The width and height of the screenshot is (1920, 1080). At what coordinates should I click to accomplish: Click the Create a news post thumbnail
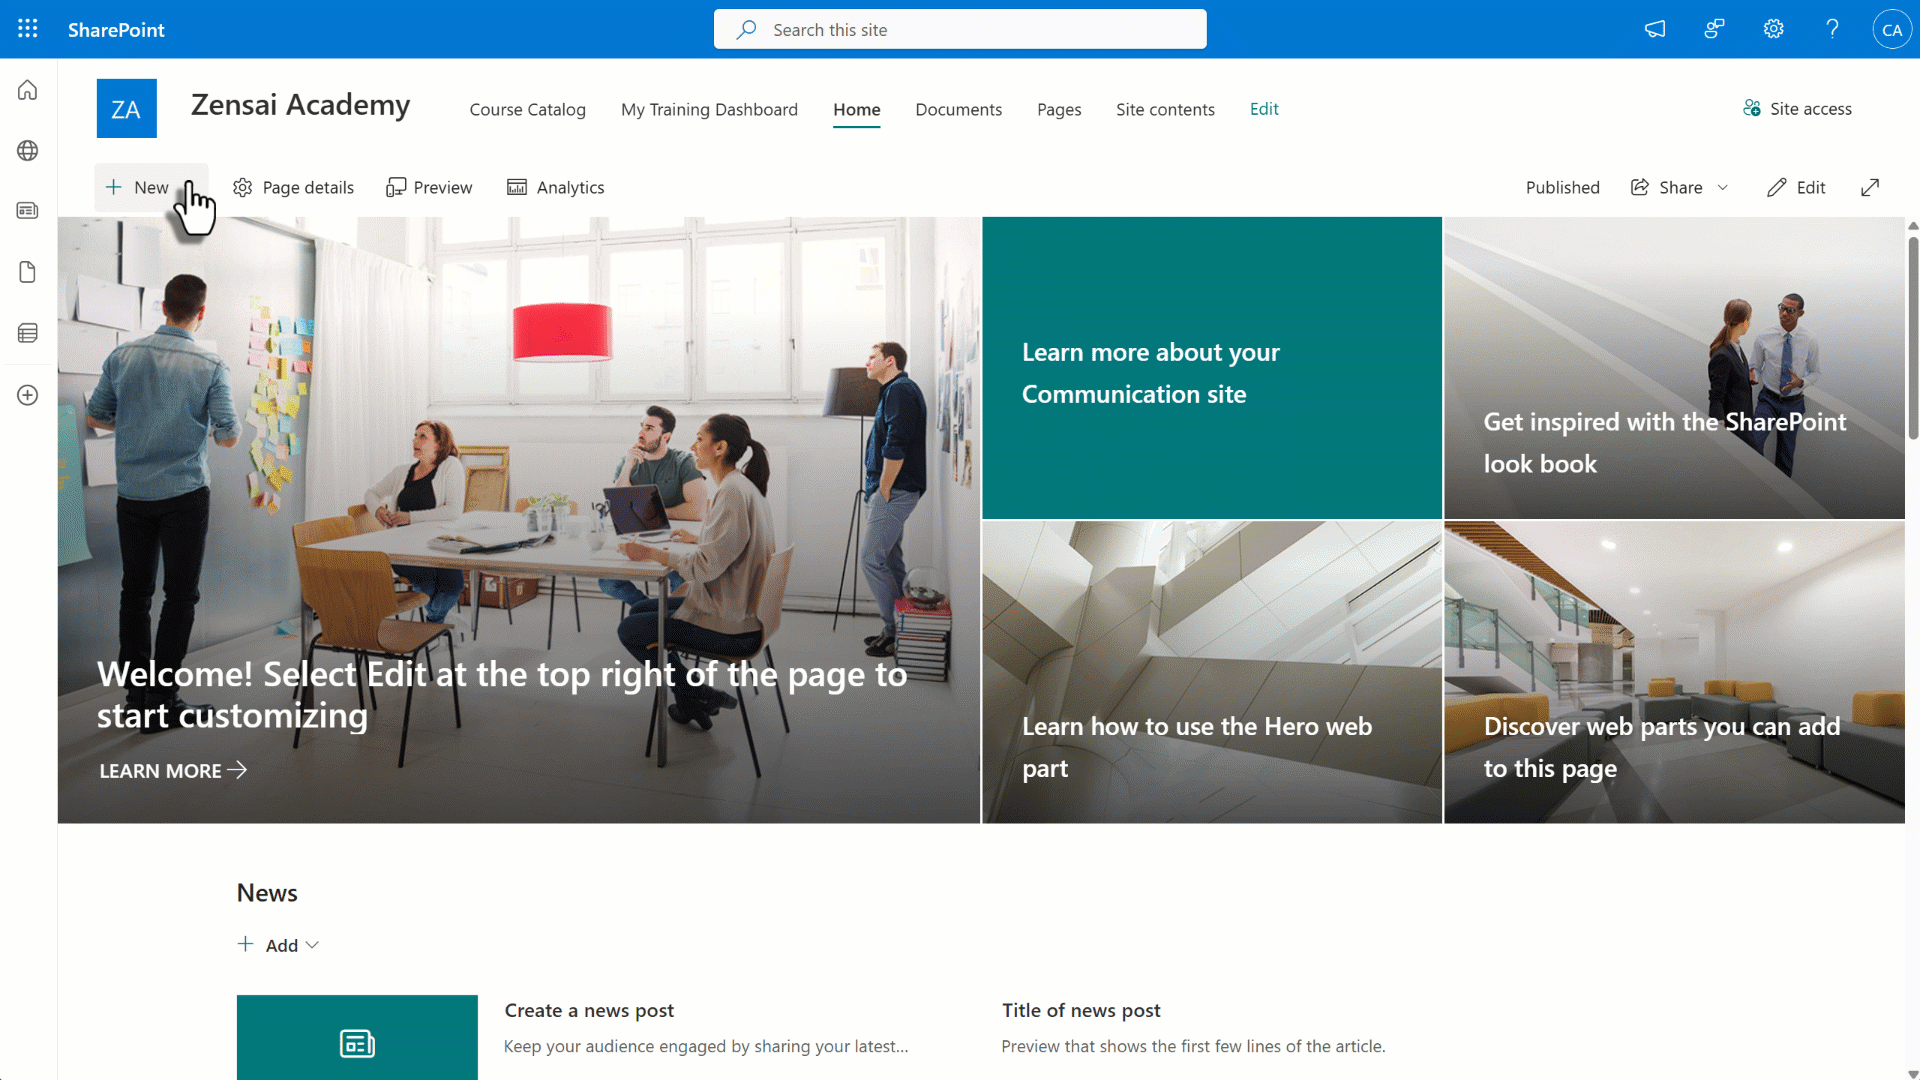click(x=357, y=1037)
